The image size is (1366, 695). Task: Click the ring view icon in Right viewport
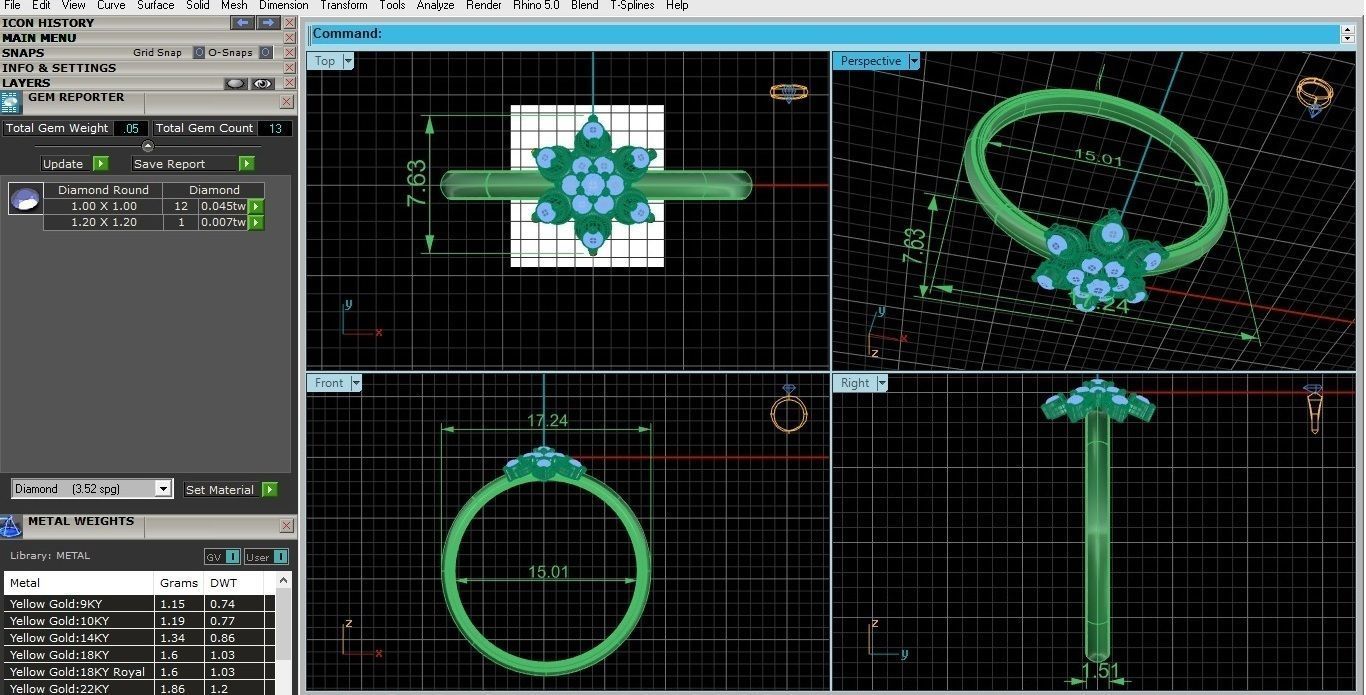pyautogui.click(x=1314, y=408)
